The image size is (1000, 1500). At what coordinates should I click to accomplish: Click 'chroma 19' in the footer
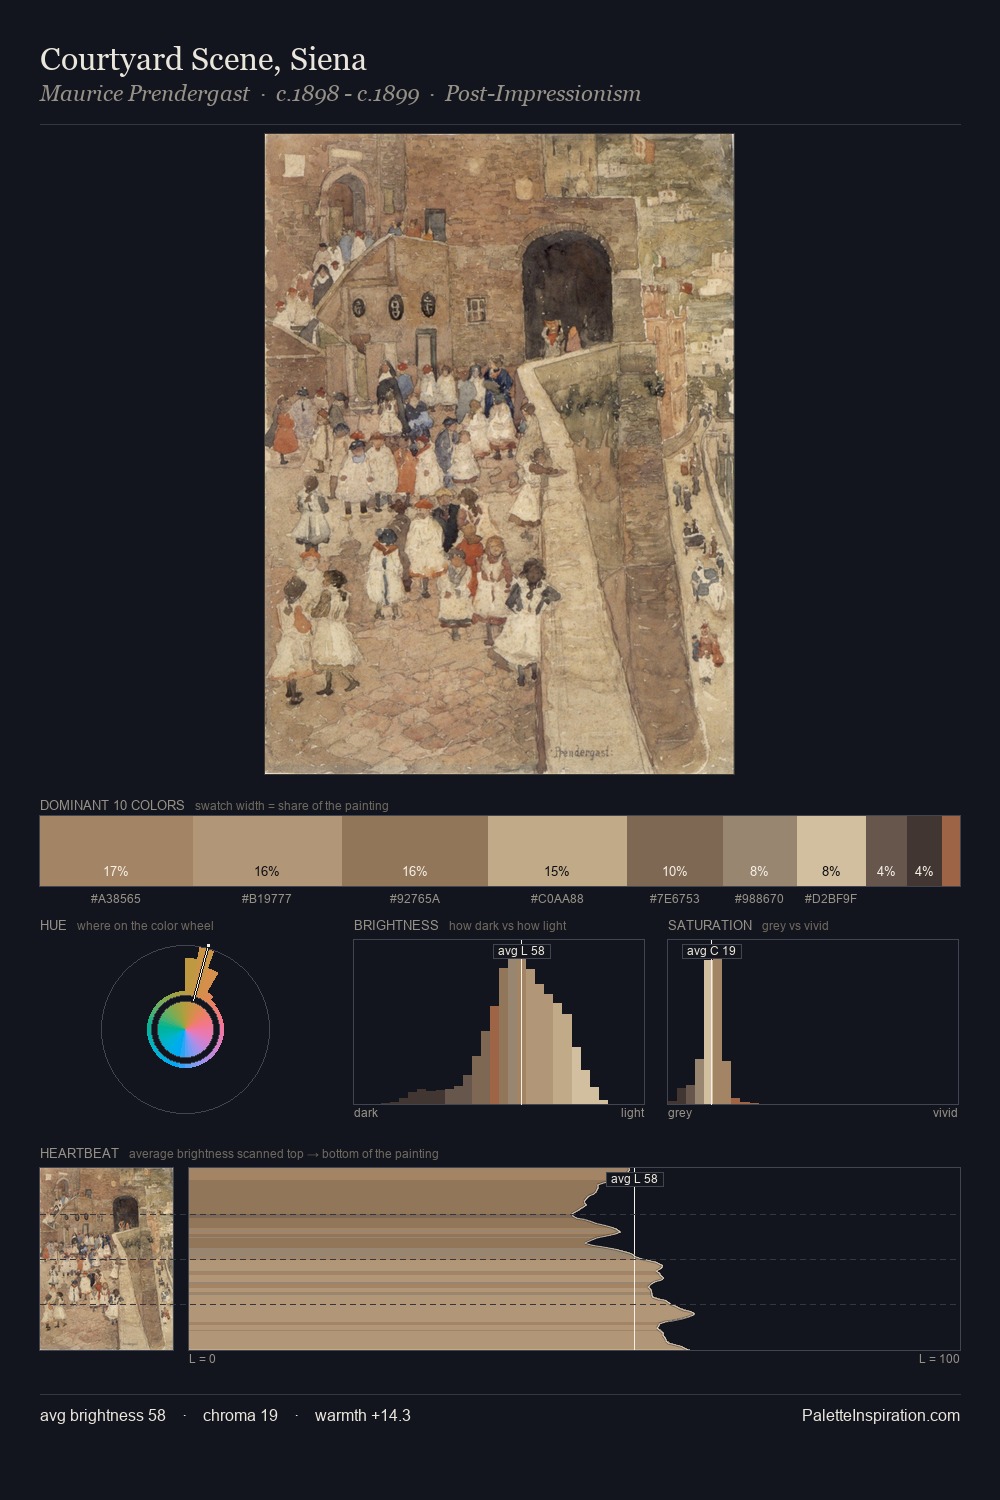click(x=240, y=1415)
